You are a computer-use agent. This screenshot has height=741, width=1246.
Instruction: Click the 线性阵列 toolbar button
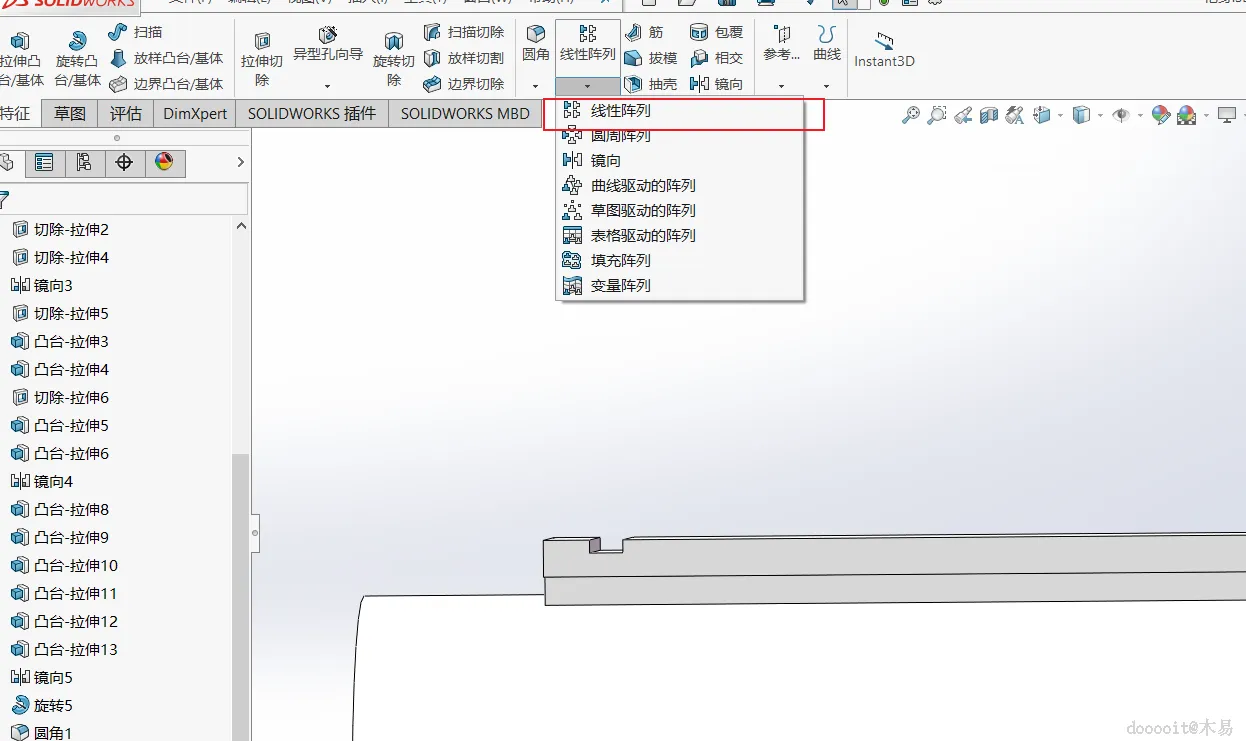(587, 45)
